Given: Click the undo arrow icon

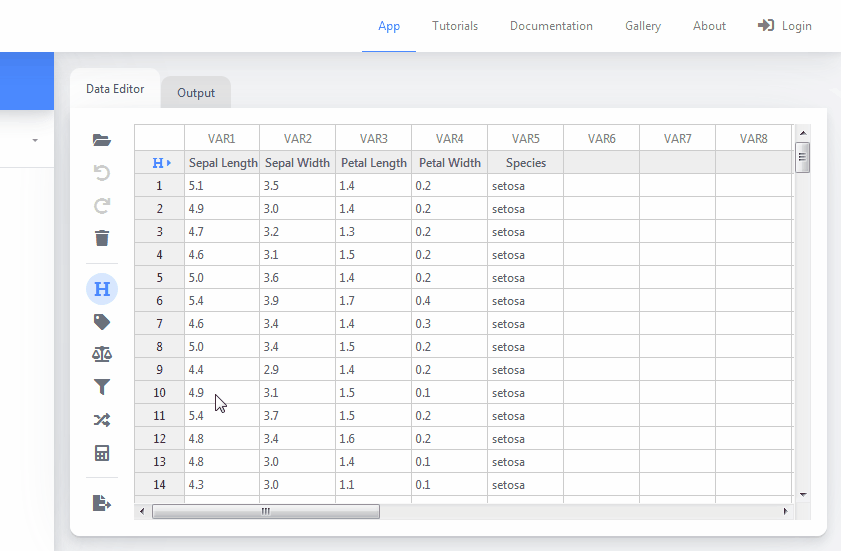Looking at the screenshot, I should pos(101,173).
